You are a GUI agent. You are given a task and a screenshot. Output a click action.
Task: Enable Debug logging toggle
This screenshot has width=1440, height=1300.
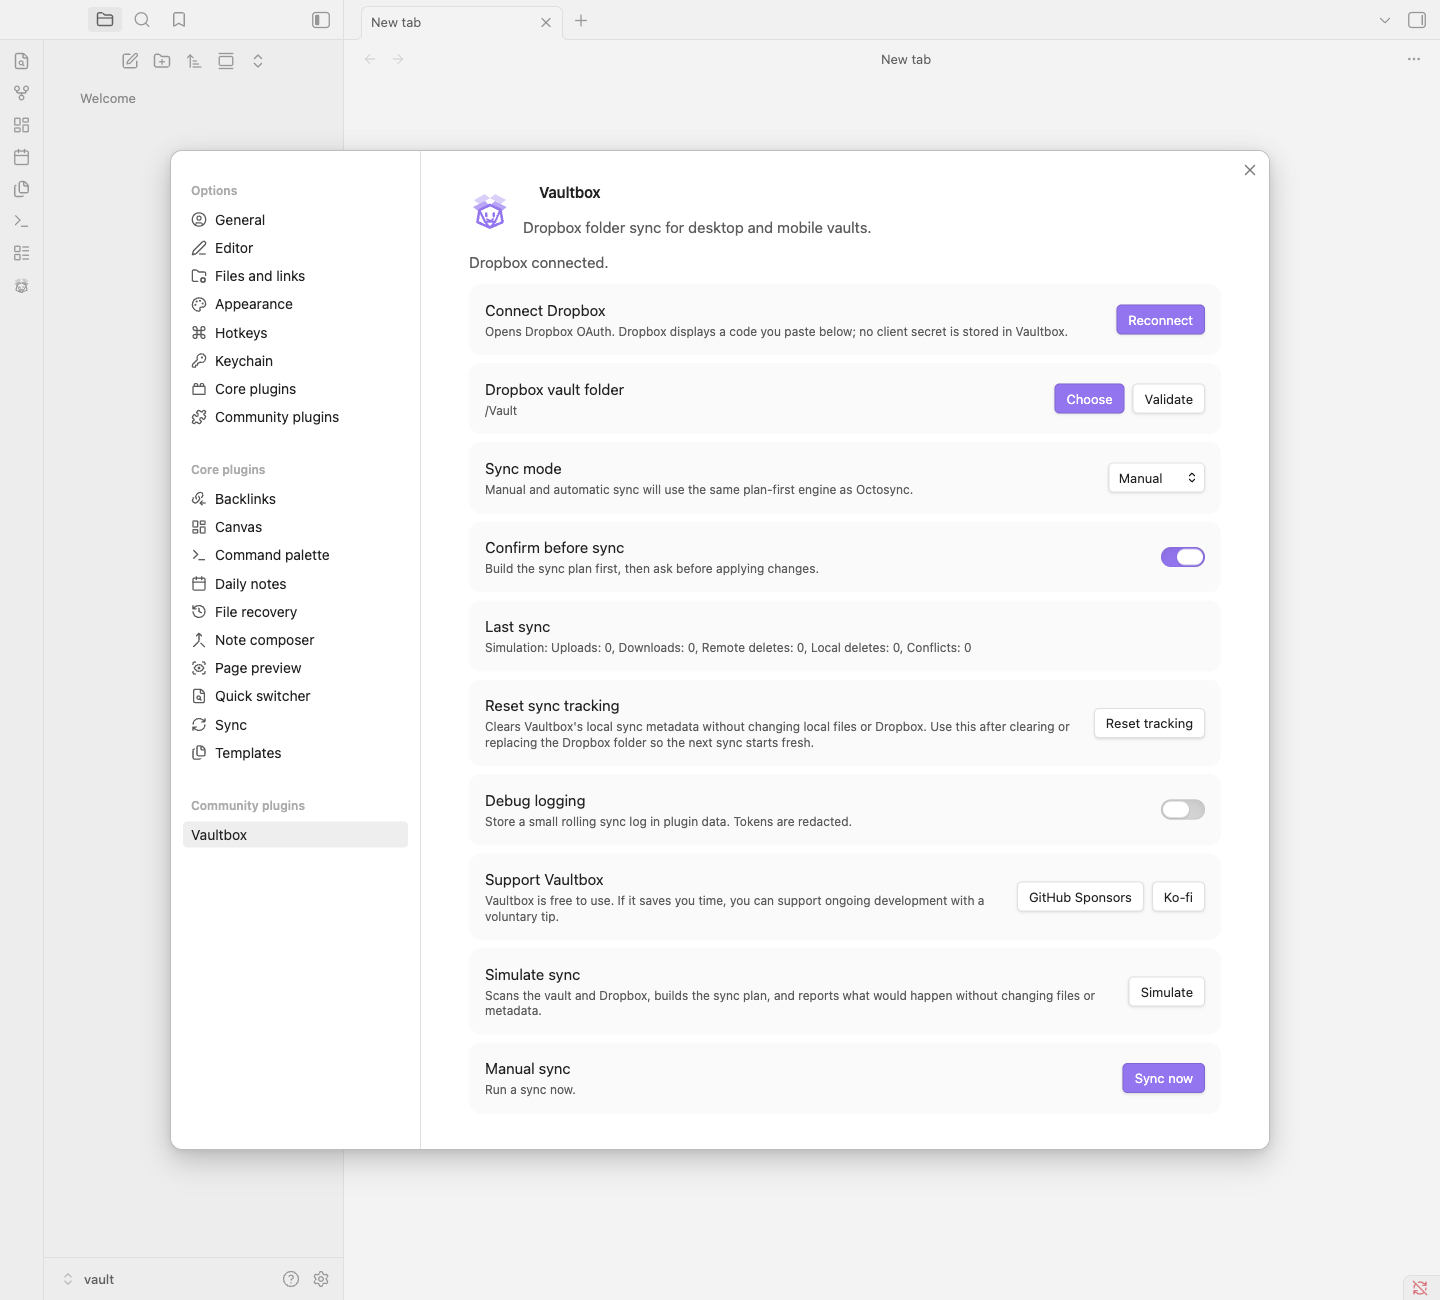click(1183, 810)
